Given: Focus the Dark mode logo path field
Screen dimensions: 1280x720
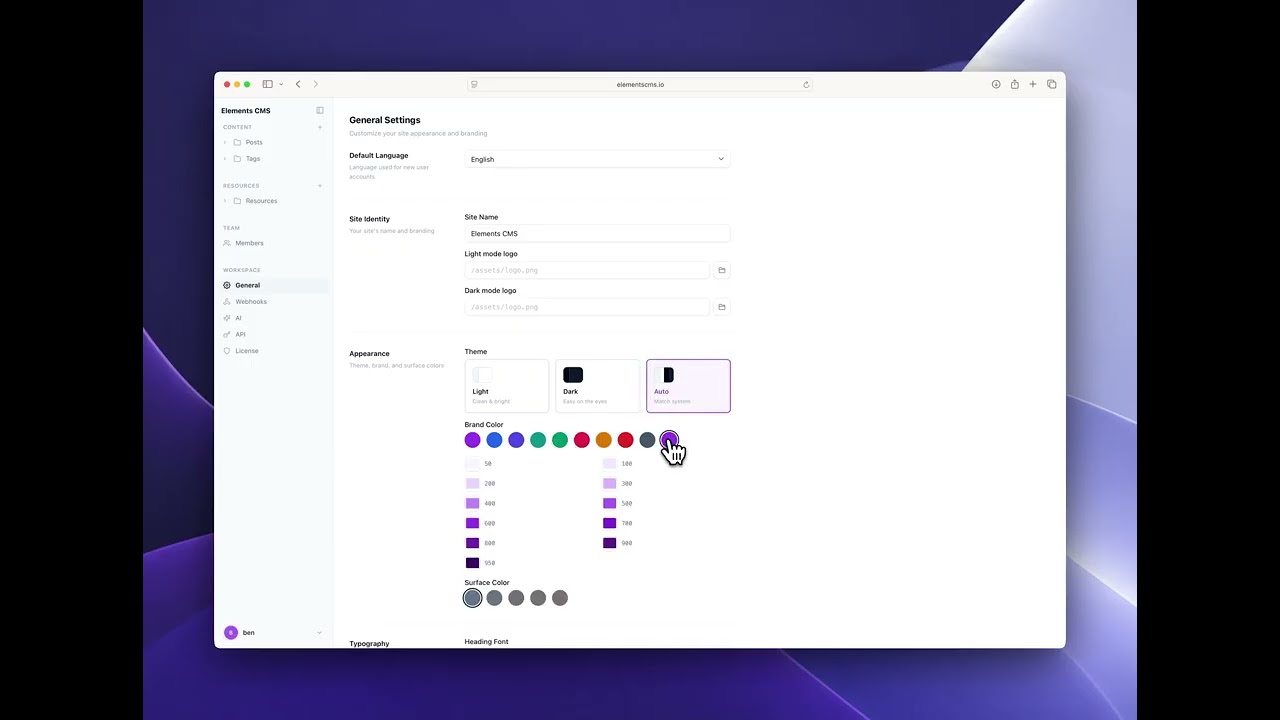Looking at the screenshot, I should click(x=587, y=307).
